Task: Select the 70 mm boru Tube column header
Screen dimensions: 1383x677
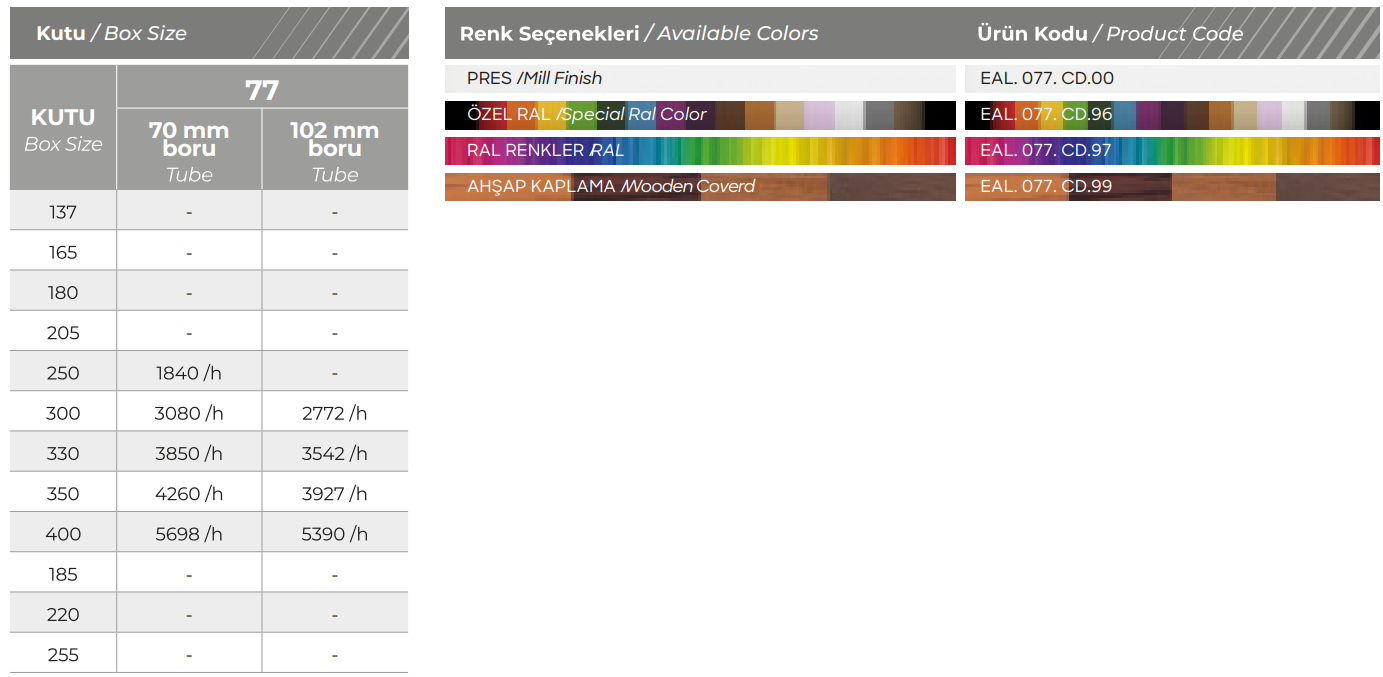Action: (189, 150)
